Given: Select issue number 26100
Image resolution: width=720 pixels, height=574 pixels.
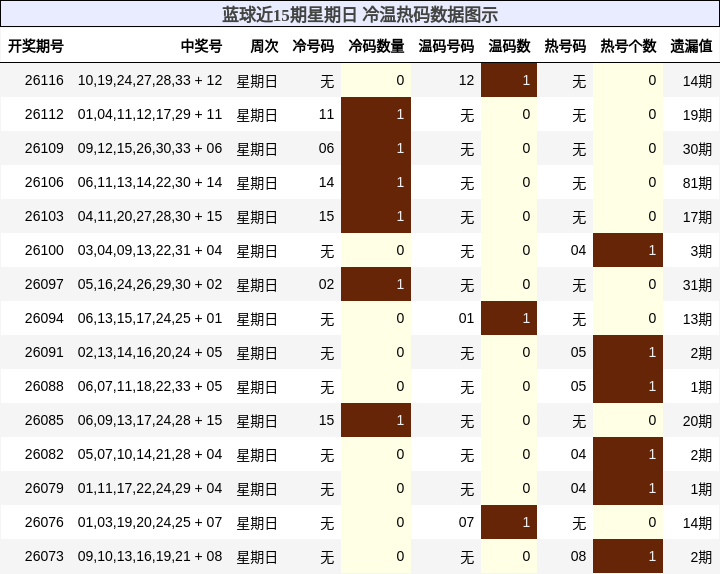Looking at the screenshot, I should pos(44,250).
